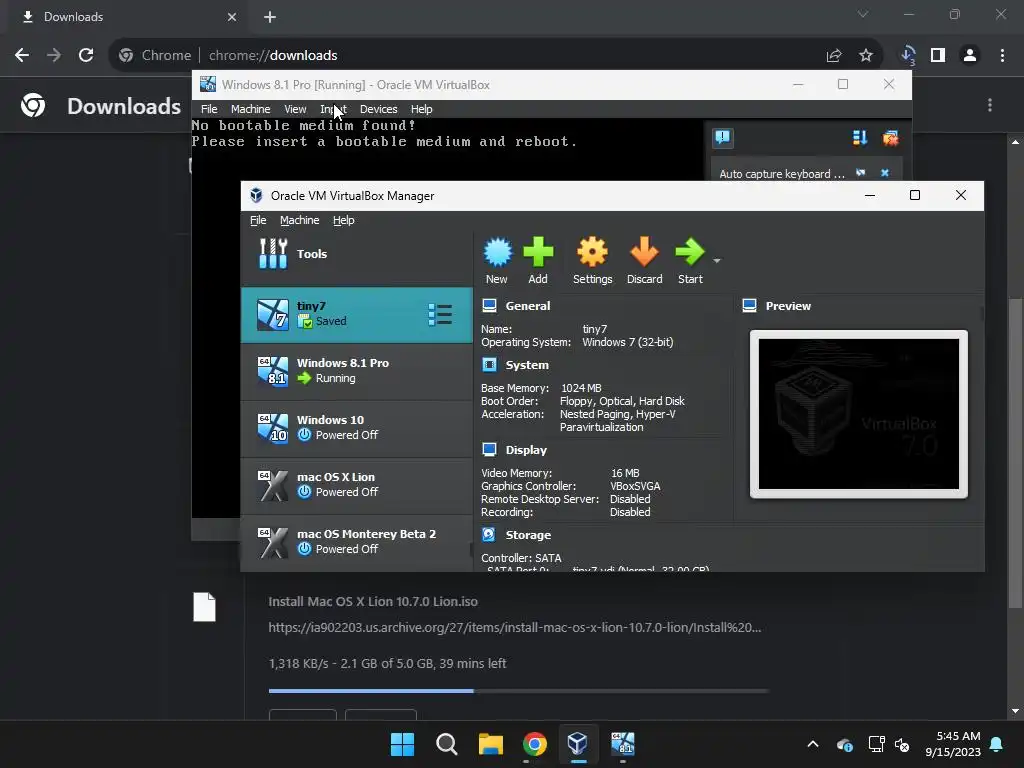Open Chrome tab search chevron

(863, 14)
